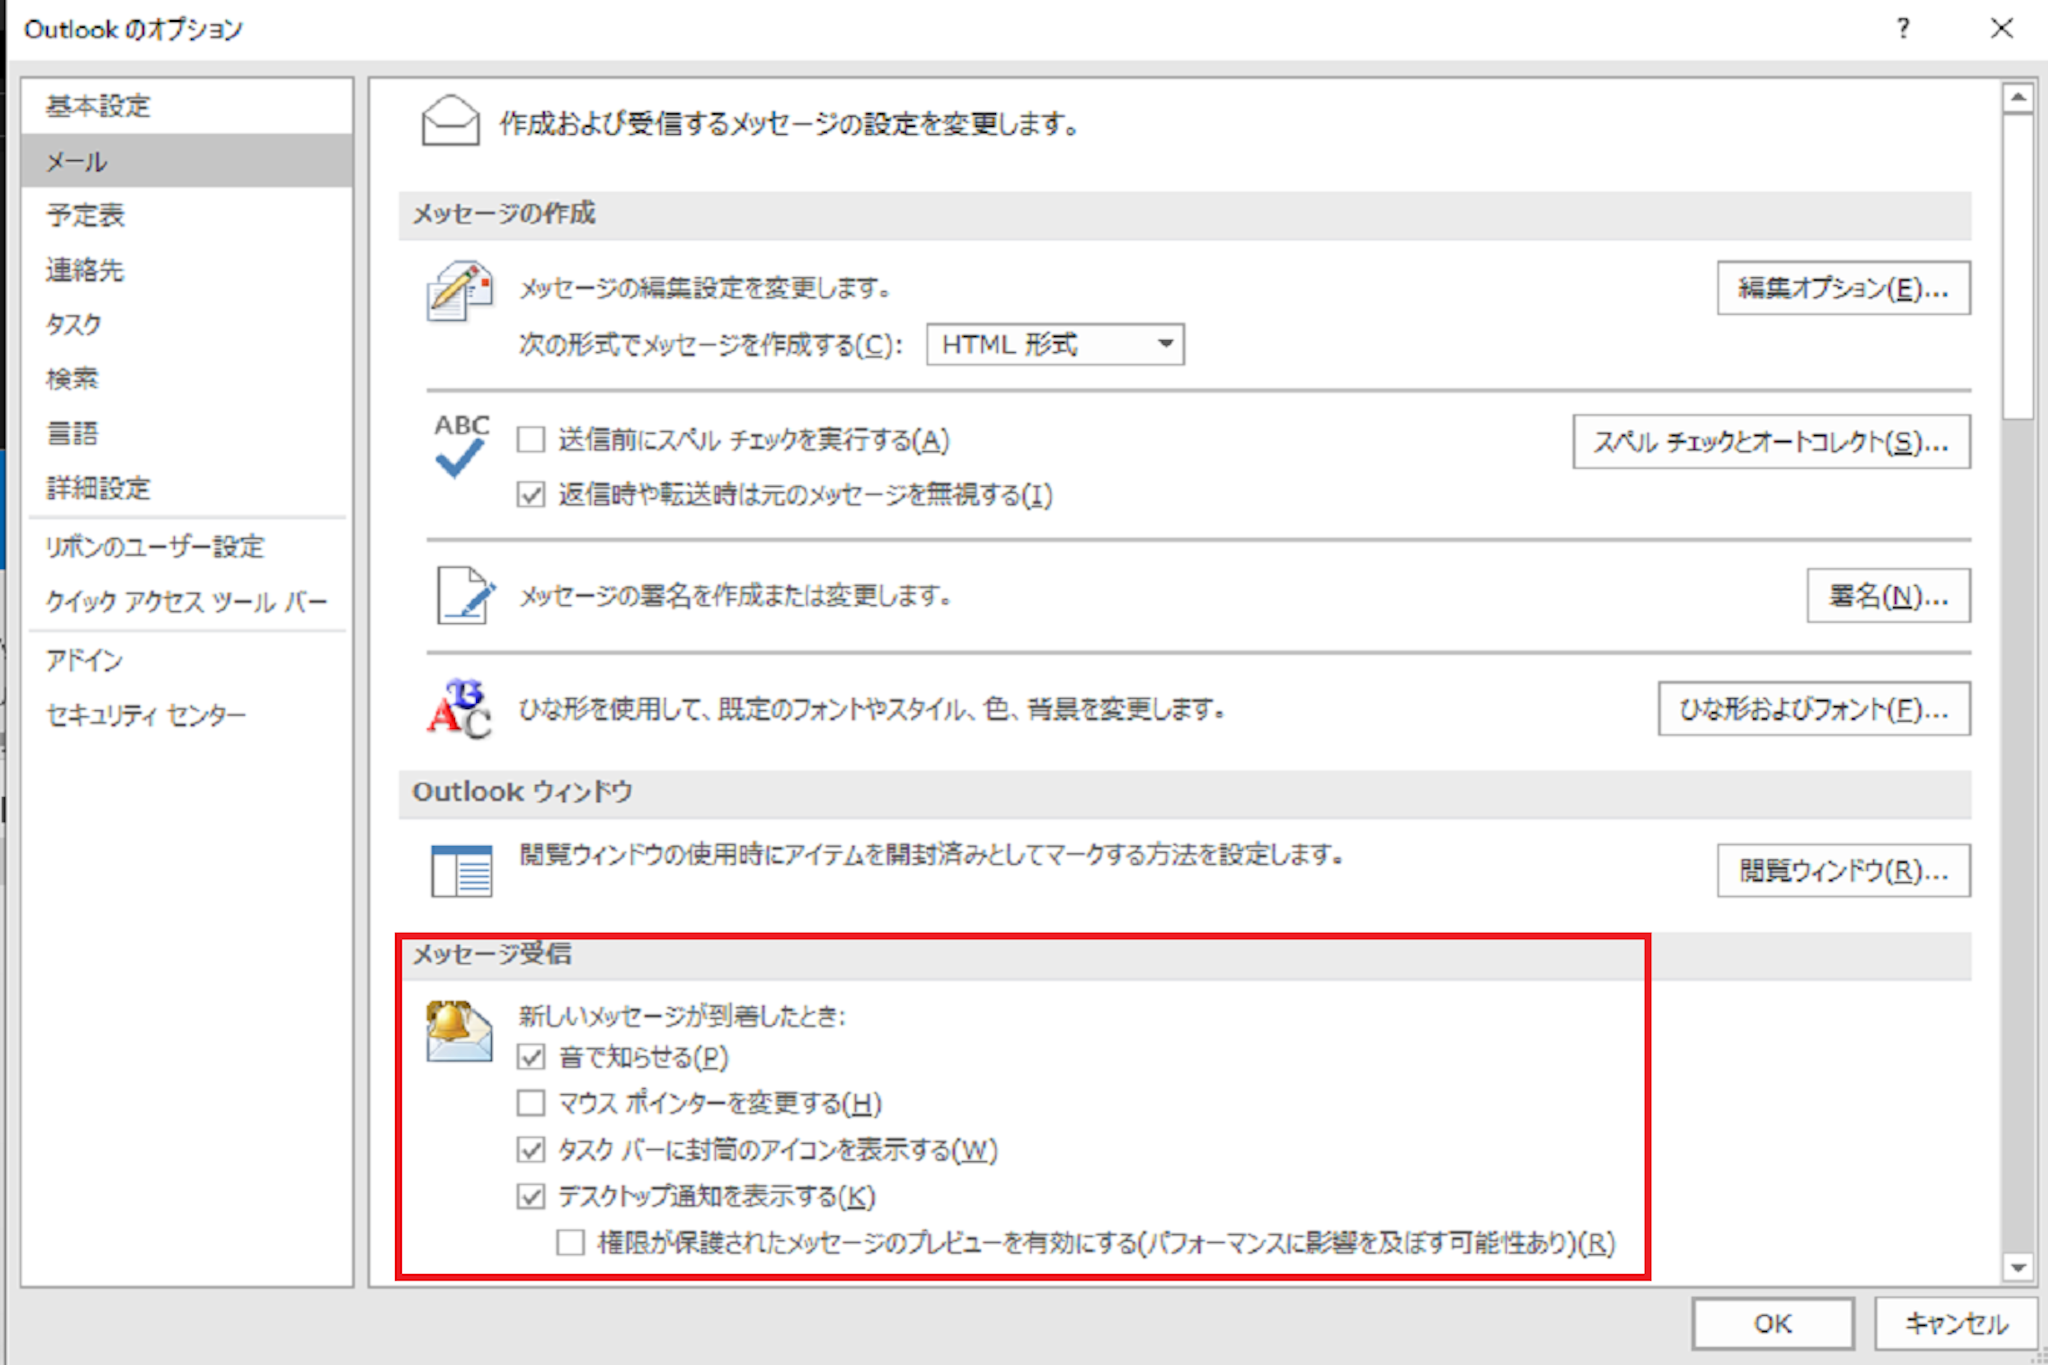Viewport: 2048px width, 1365px height.
Task: Open 詳細設定 category in sidebar
Action: coord(98,488)
